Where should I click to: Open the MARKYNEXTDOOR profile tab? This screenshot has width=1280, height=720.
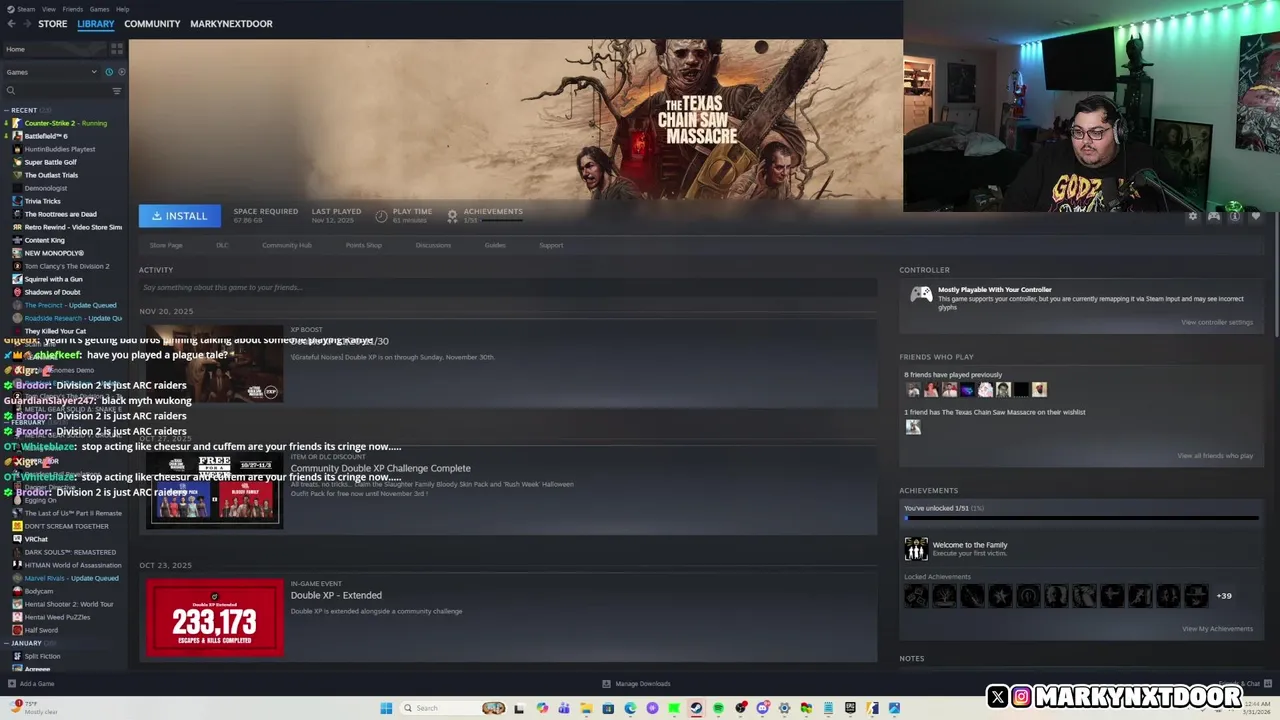tap(231, 24)
